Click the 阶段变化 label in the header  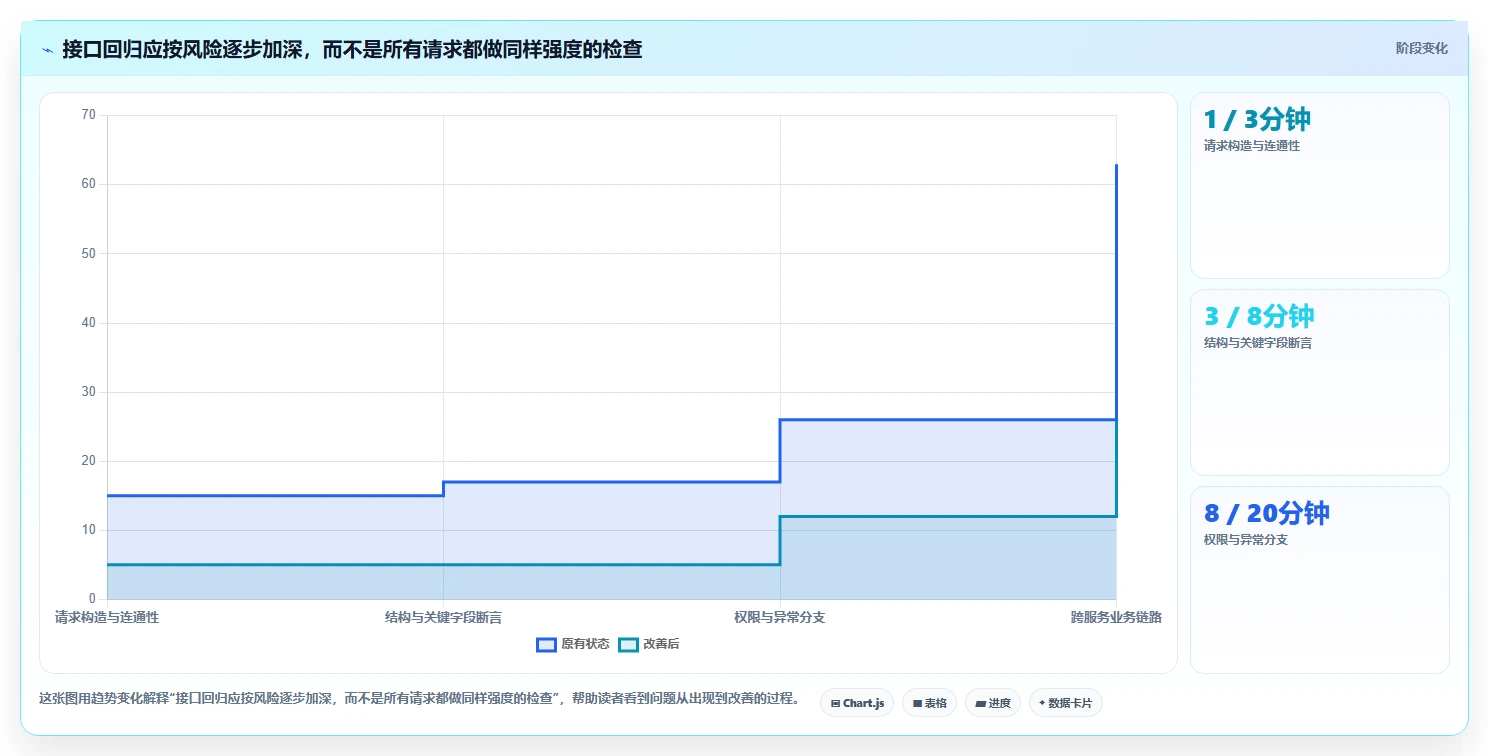point(1421,48)
